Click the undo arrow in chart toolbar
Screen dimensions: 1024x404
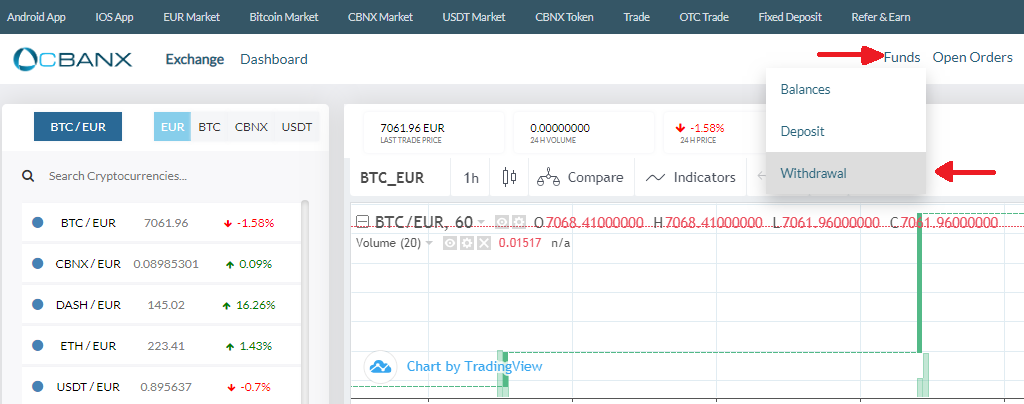click(x=761, y=176)
